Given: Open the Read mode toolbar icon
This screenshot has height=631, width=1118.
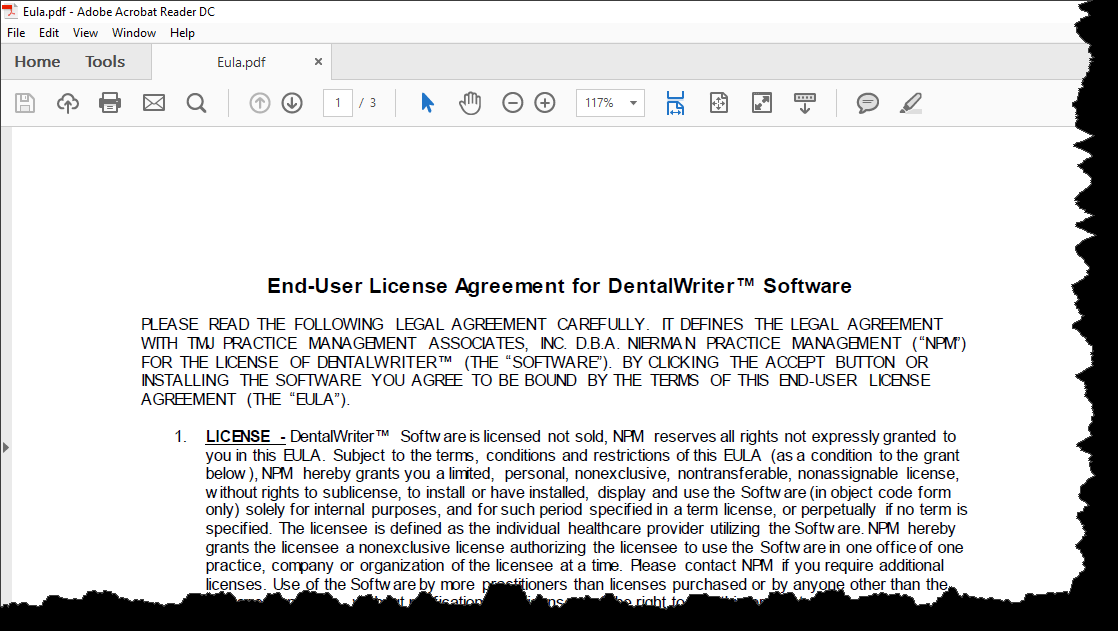Looking at the screenshot, I should pos(805,103).
